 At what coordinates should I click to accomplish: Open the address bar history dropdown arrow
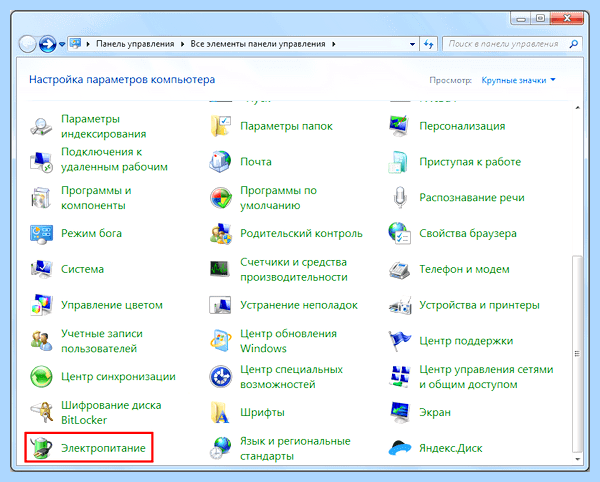pos(412,44)
